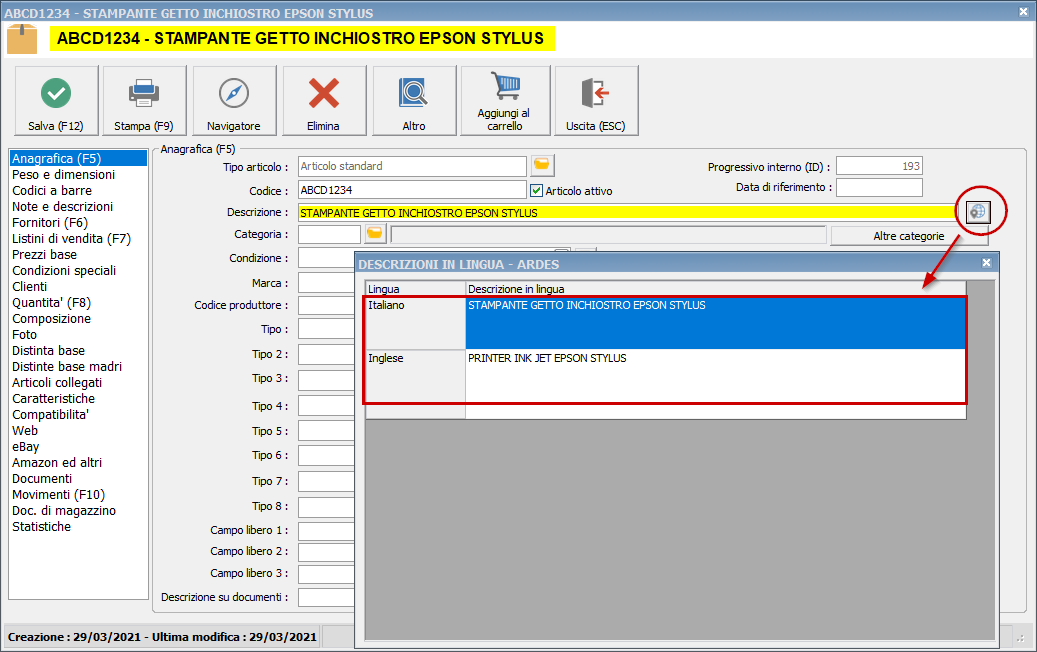The height and width of the screenshot is (652, 1037).
Task: Add item via Aggiungi al carrello
Action: pos(505,101)
